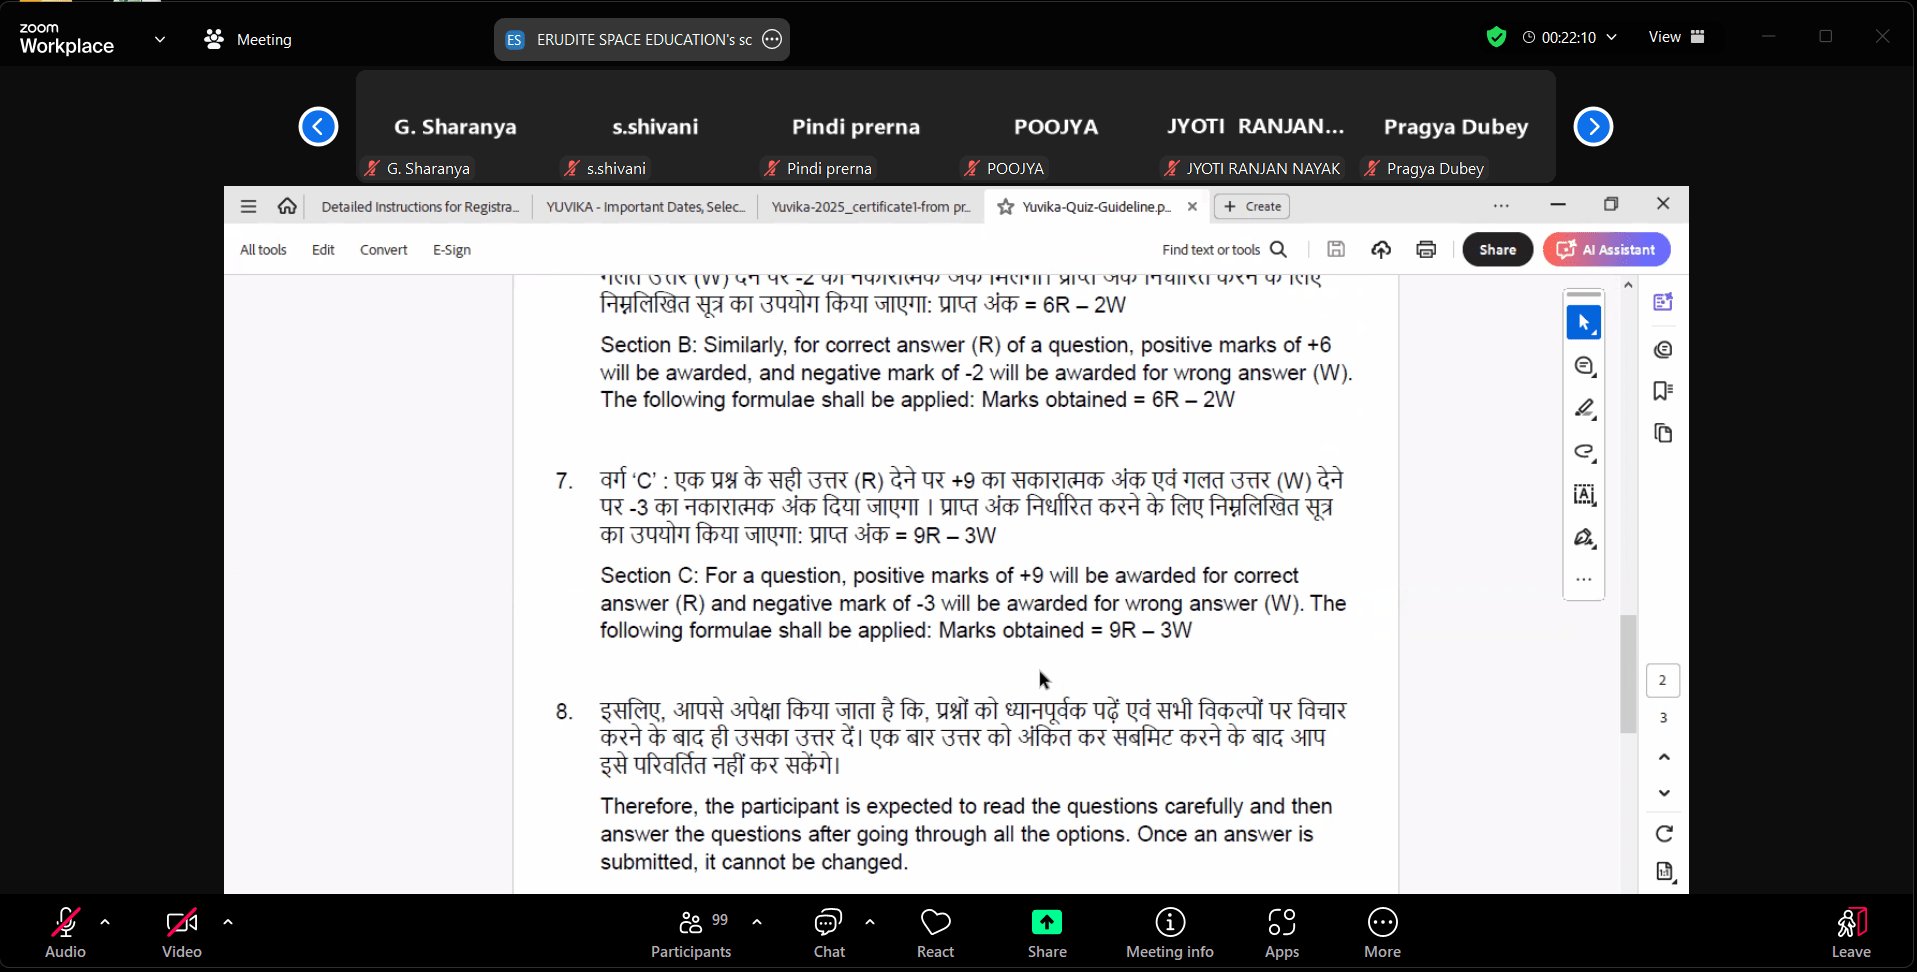
Task: Click Find text or tools search
Action: tap(1225, 250)
